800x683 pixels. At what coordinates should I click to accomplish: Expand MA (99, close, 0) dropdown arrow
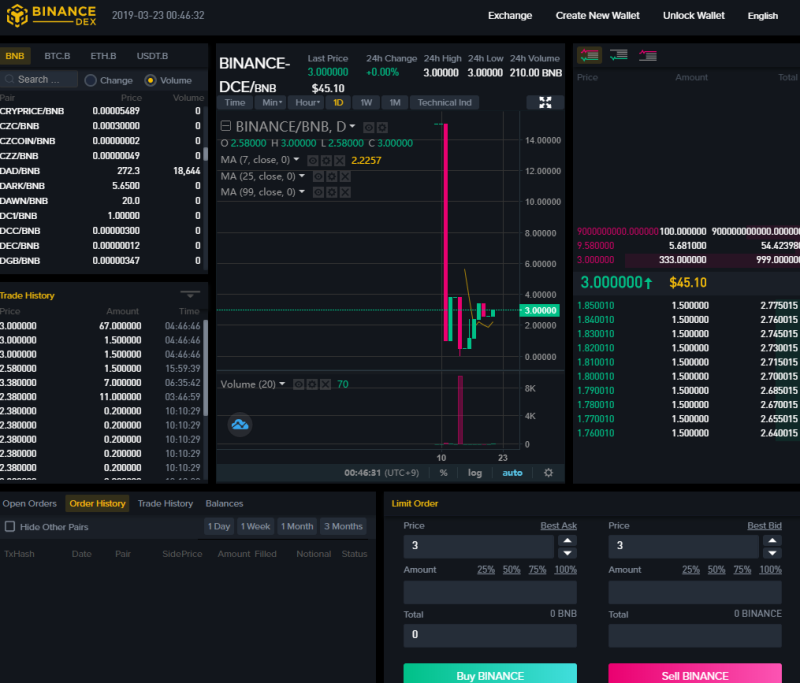pos(302,192)
